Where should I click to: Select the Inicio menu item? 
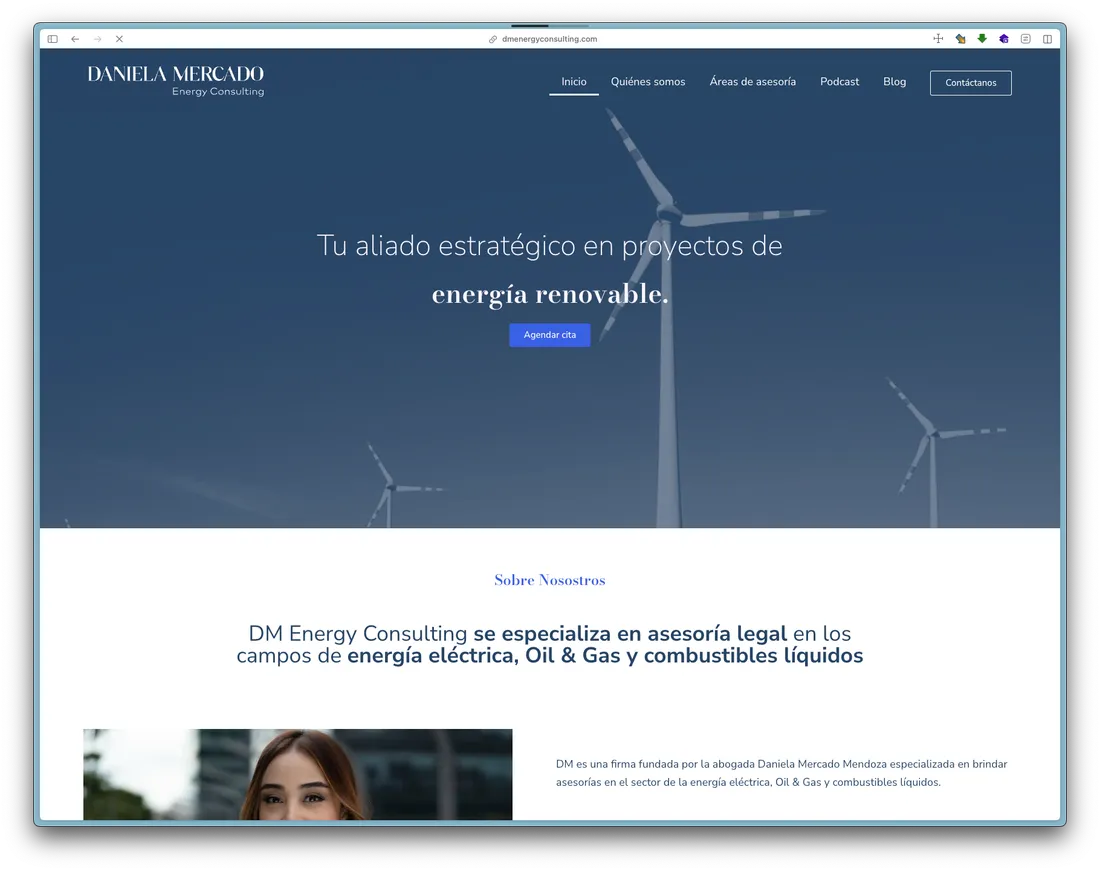coord(574,81)
